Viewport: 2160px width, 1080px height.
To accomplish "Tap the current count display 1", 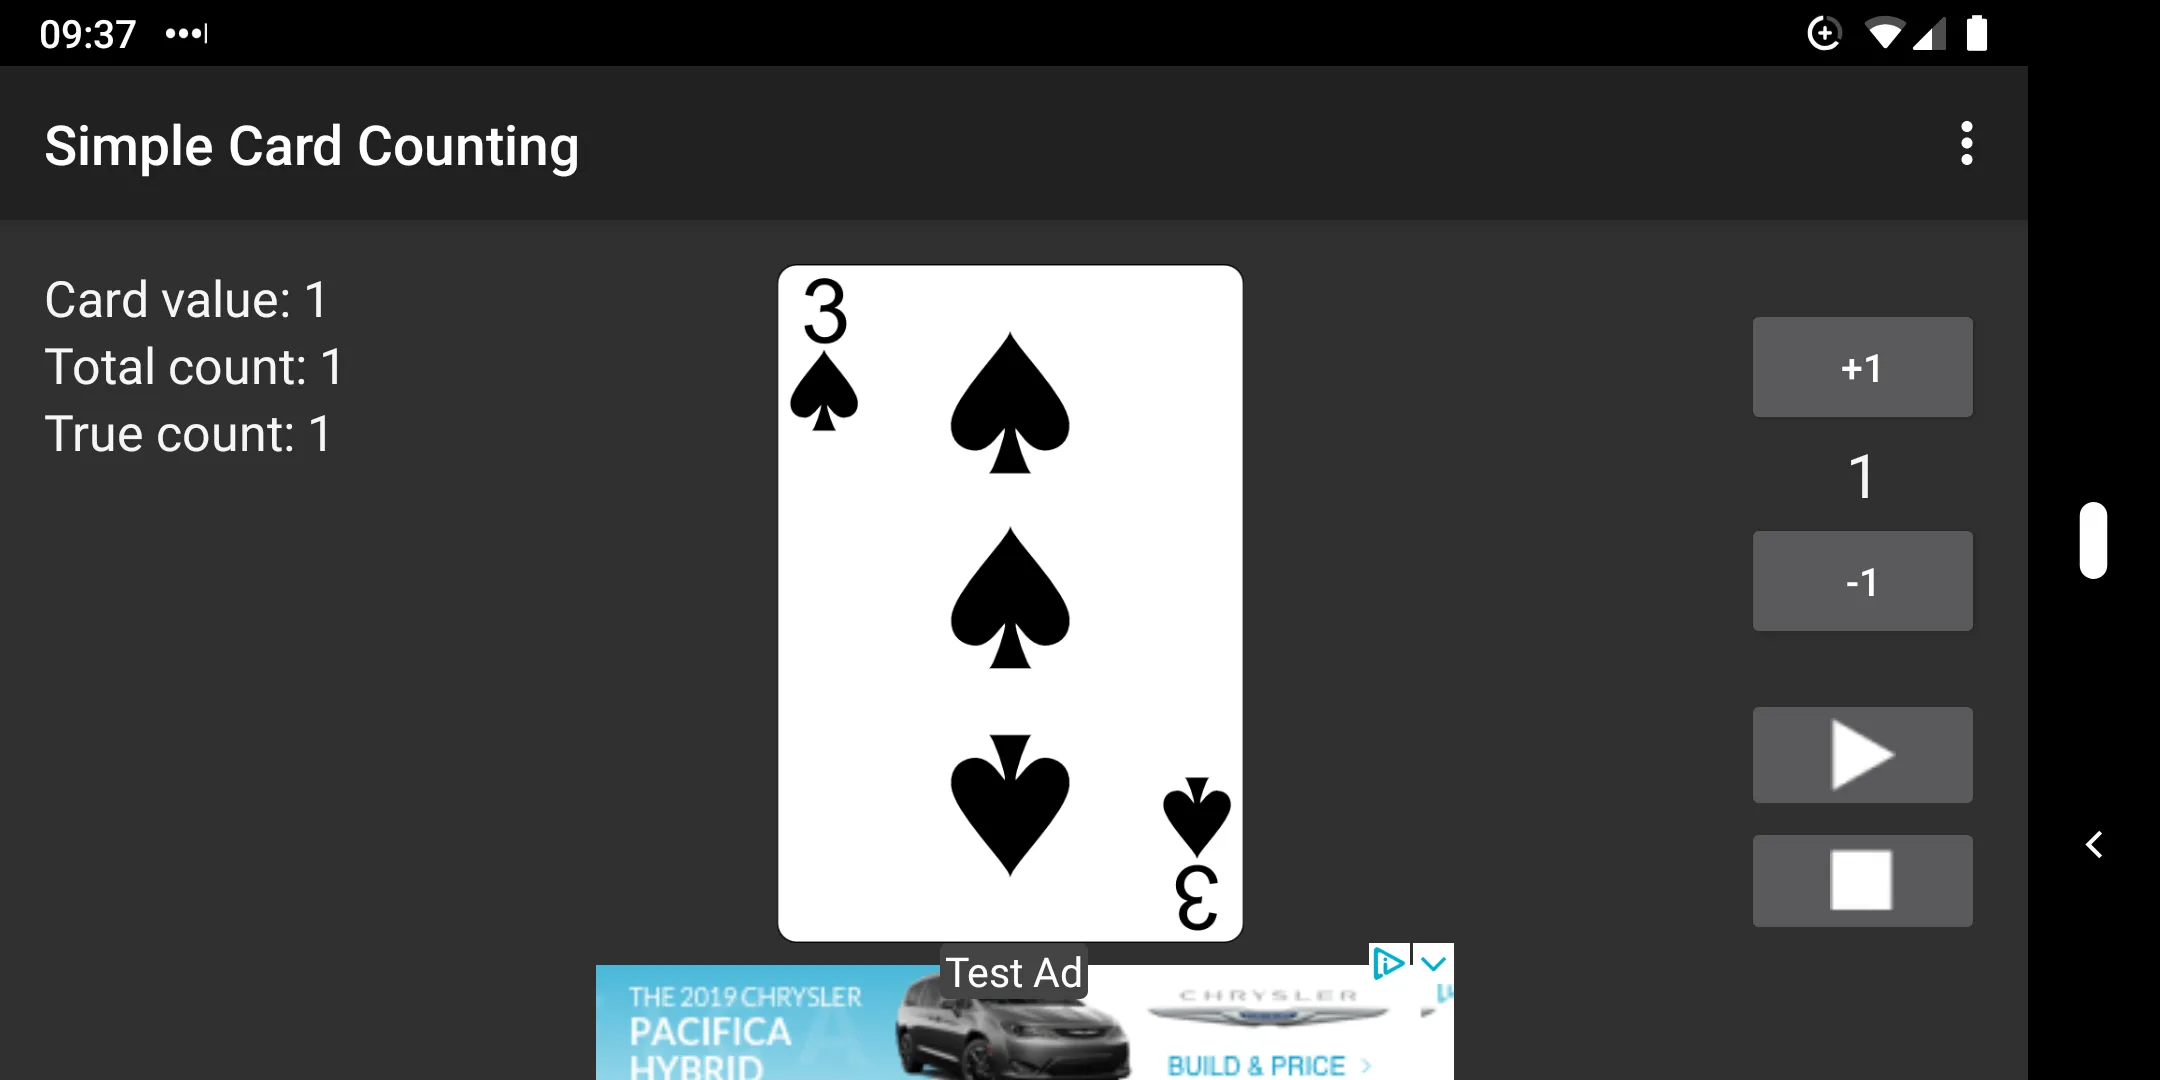I will tap(1861, 474).
